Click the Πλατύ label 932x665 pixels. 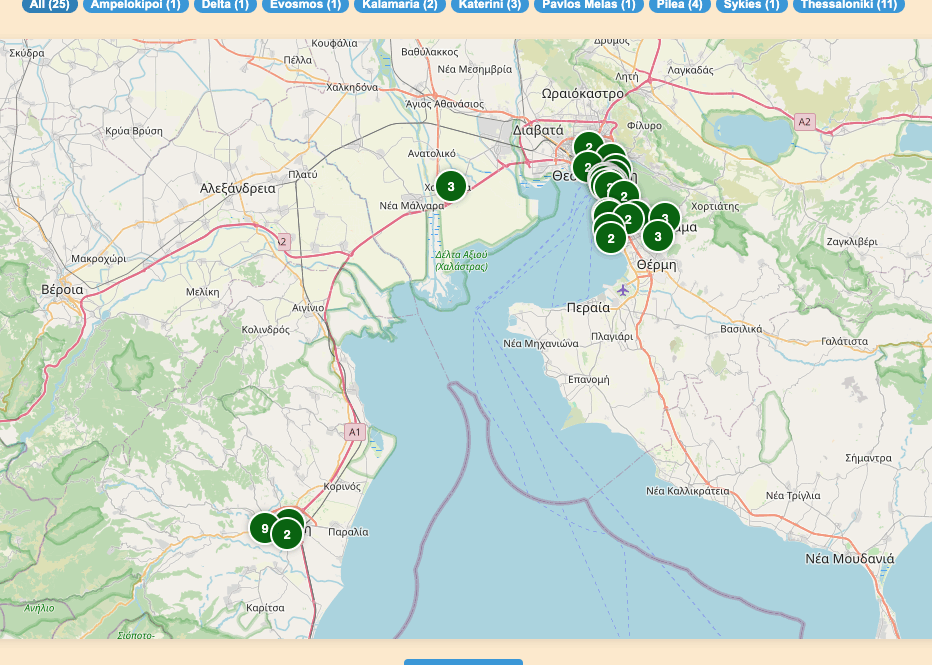click(x=303, y=175)
